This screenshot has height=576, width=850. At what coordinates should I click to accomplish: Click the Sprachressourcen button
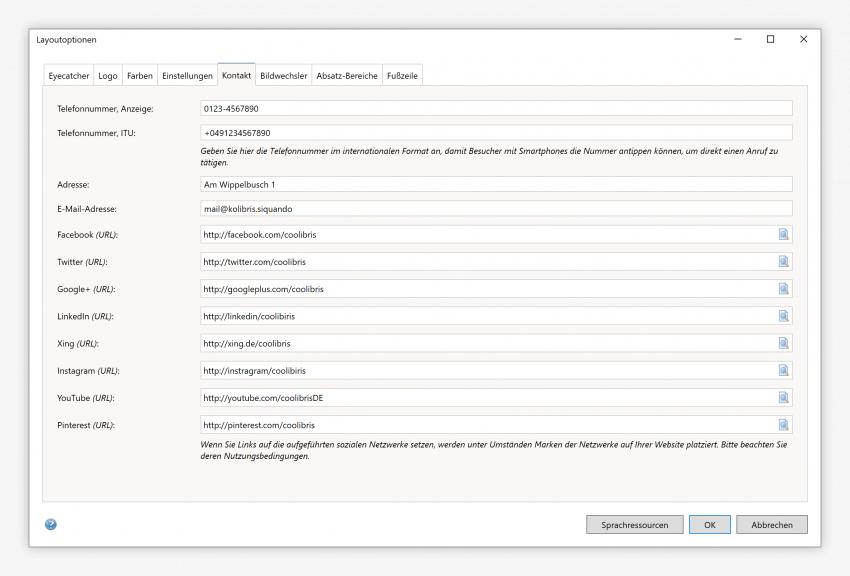pos(634,525)
